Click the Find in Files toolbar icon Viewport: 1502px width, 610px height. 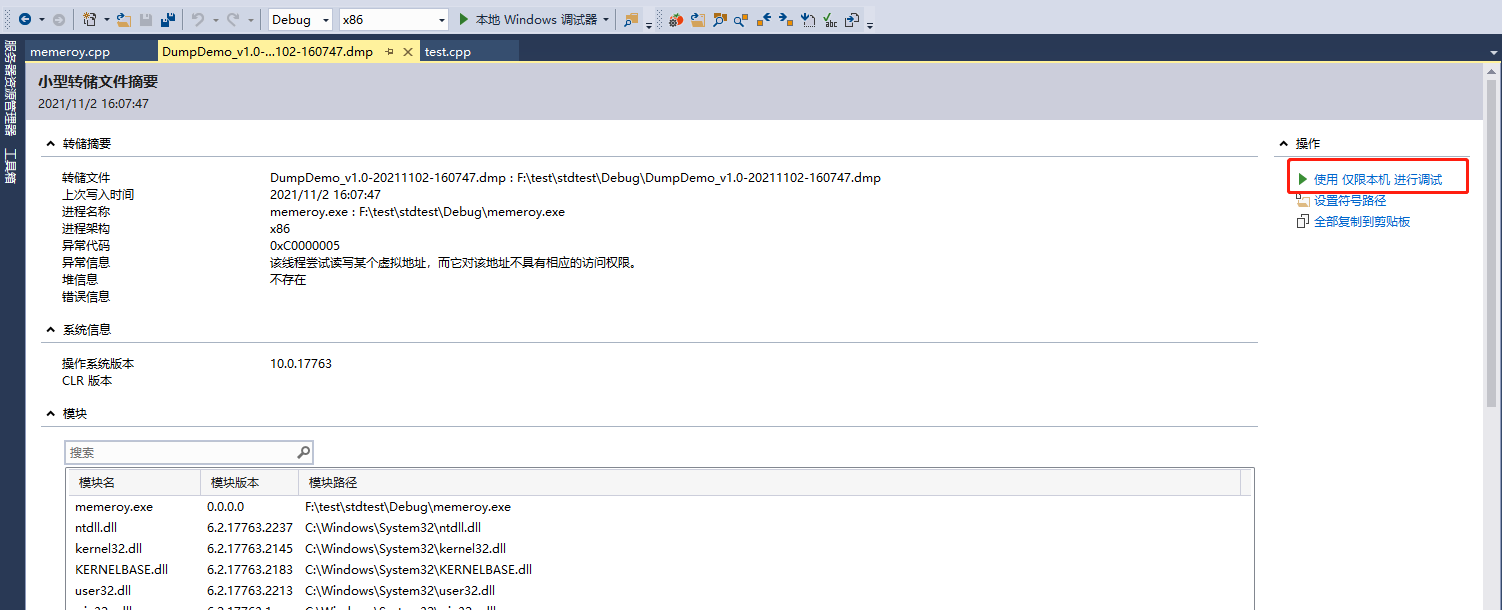coord(631,19)
